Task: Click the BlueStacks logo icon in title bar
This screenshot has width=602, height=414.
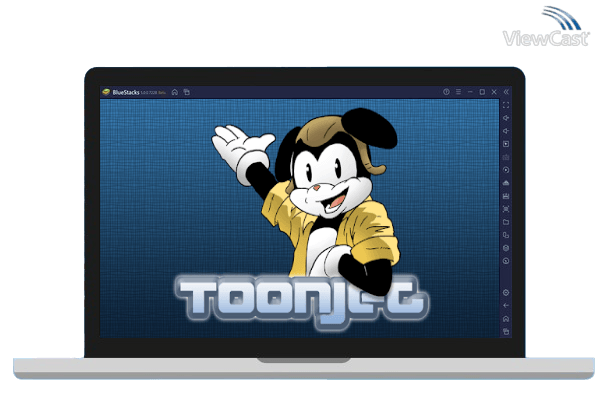Action: click(106, 92)
